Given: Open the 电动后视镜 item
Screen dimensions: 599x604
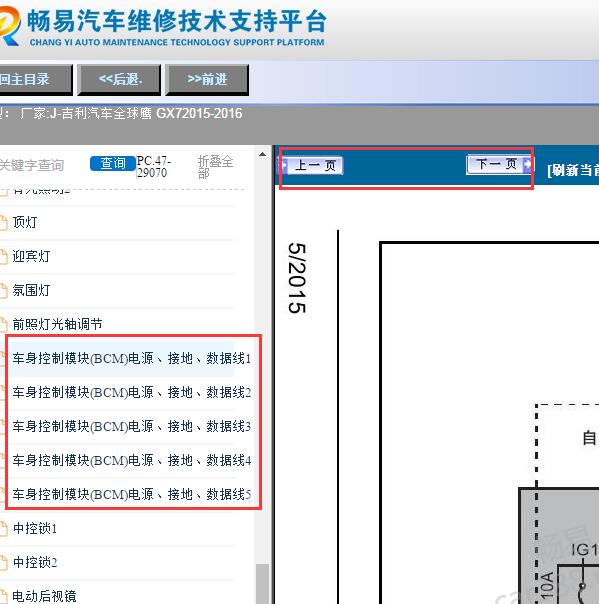Looking at the screenshot, I should click(x=44, y=596).
